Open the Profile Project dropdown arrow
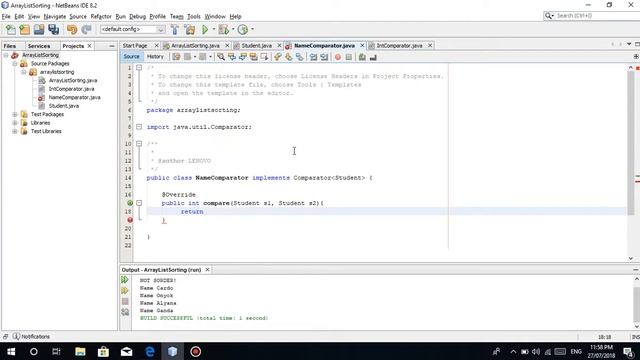640x360 pixels. 252,29
